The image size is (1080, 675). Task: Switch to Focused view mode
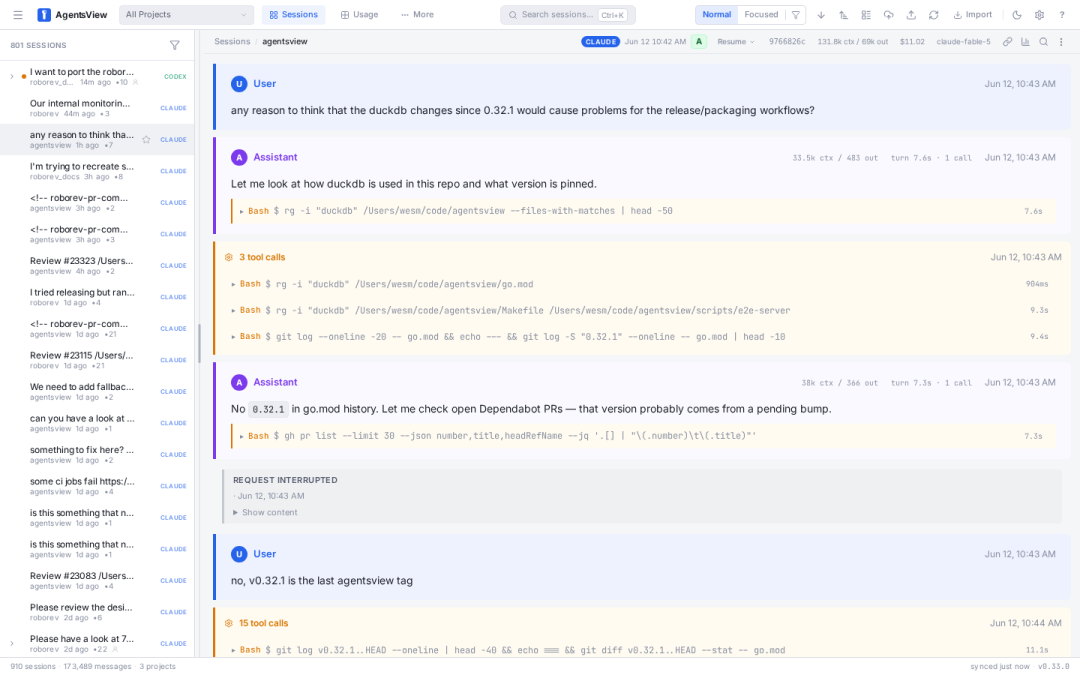[761, 14]
